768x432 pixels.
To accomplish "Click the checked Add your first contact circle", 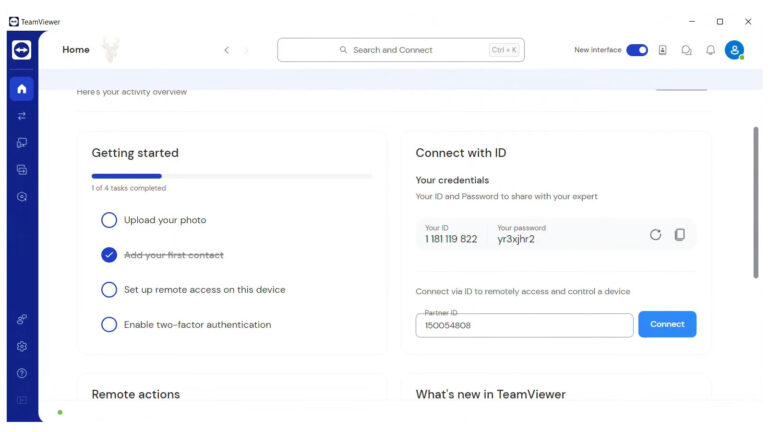I will 109,255.
